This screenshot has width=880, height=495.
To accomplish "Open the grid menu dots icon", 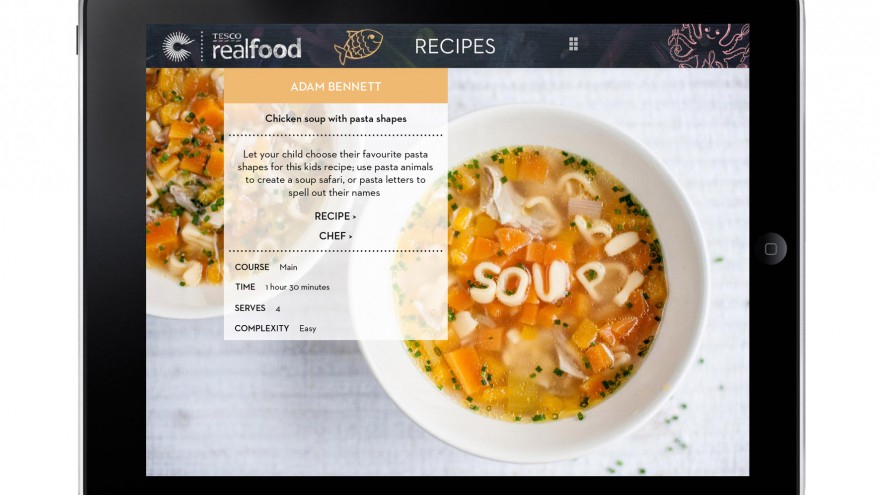I will pyautogui.click(x=573, y=44).
